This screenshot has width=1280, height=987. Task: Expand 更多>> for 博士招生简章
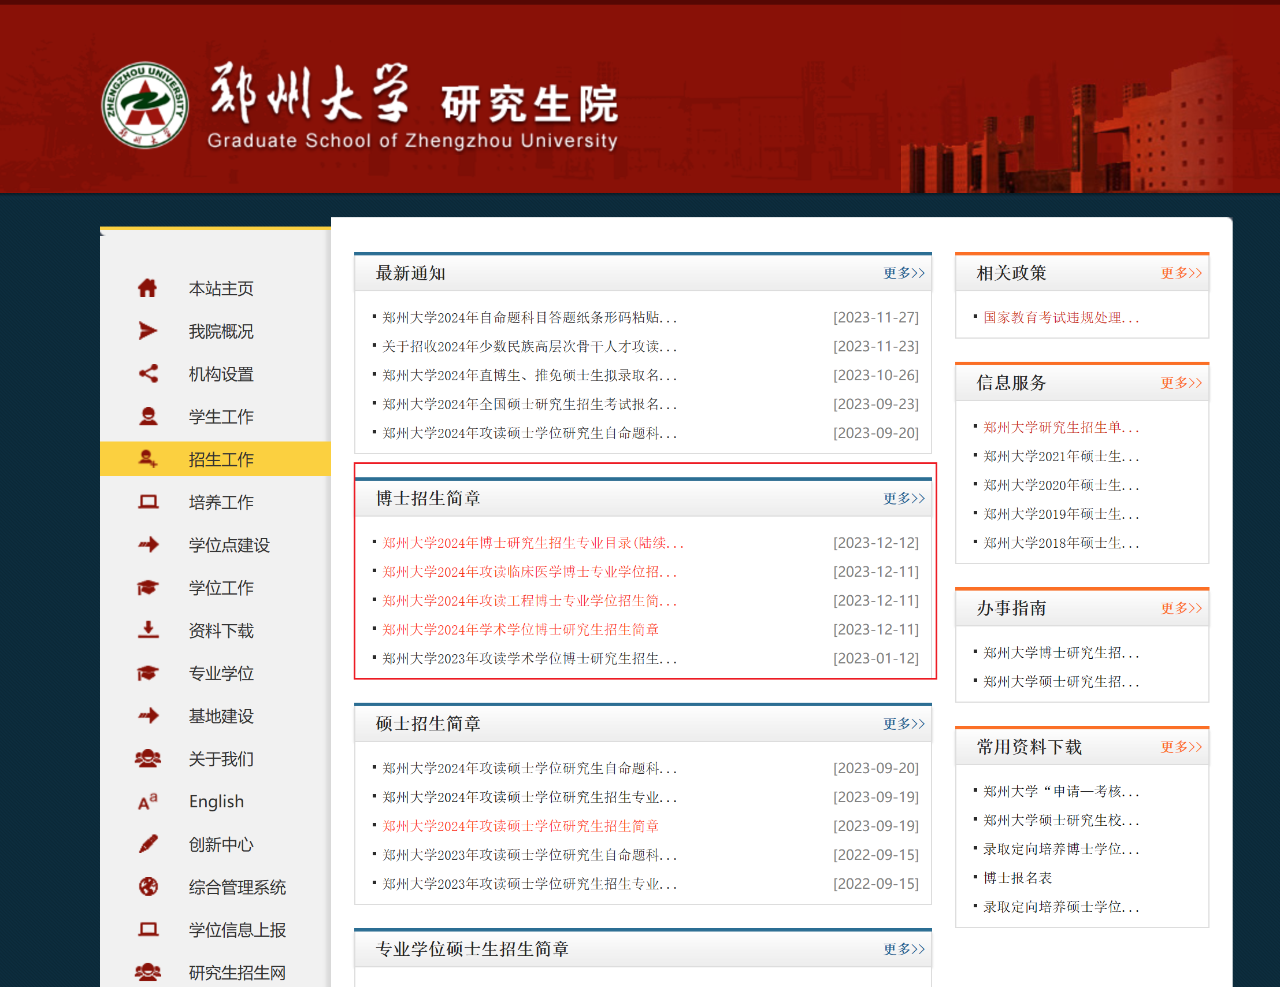pyautogui.click(x=904, y=498)
